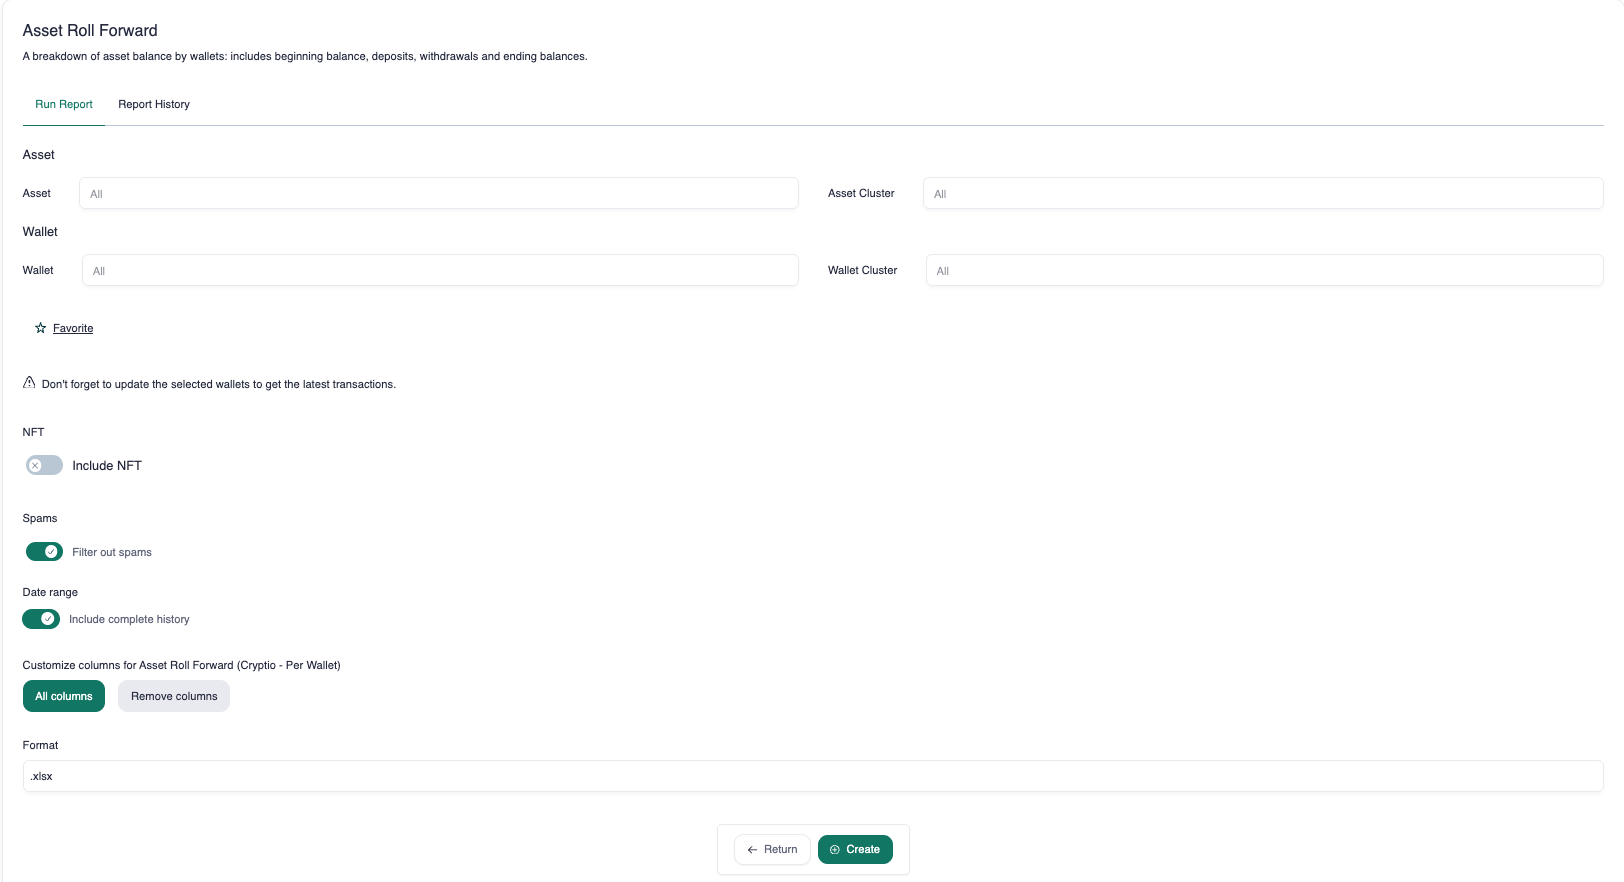Open the Asset dropdown field

(x=438, y=194)
